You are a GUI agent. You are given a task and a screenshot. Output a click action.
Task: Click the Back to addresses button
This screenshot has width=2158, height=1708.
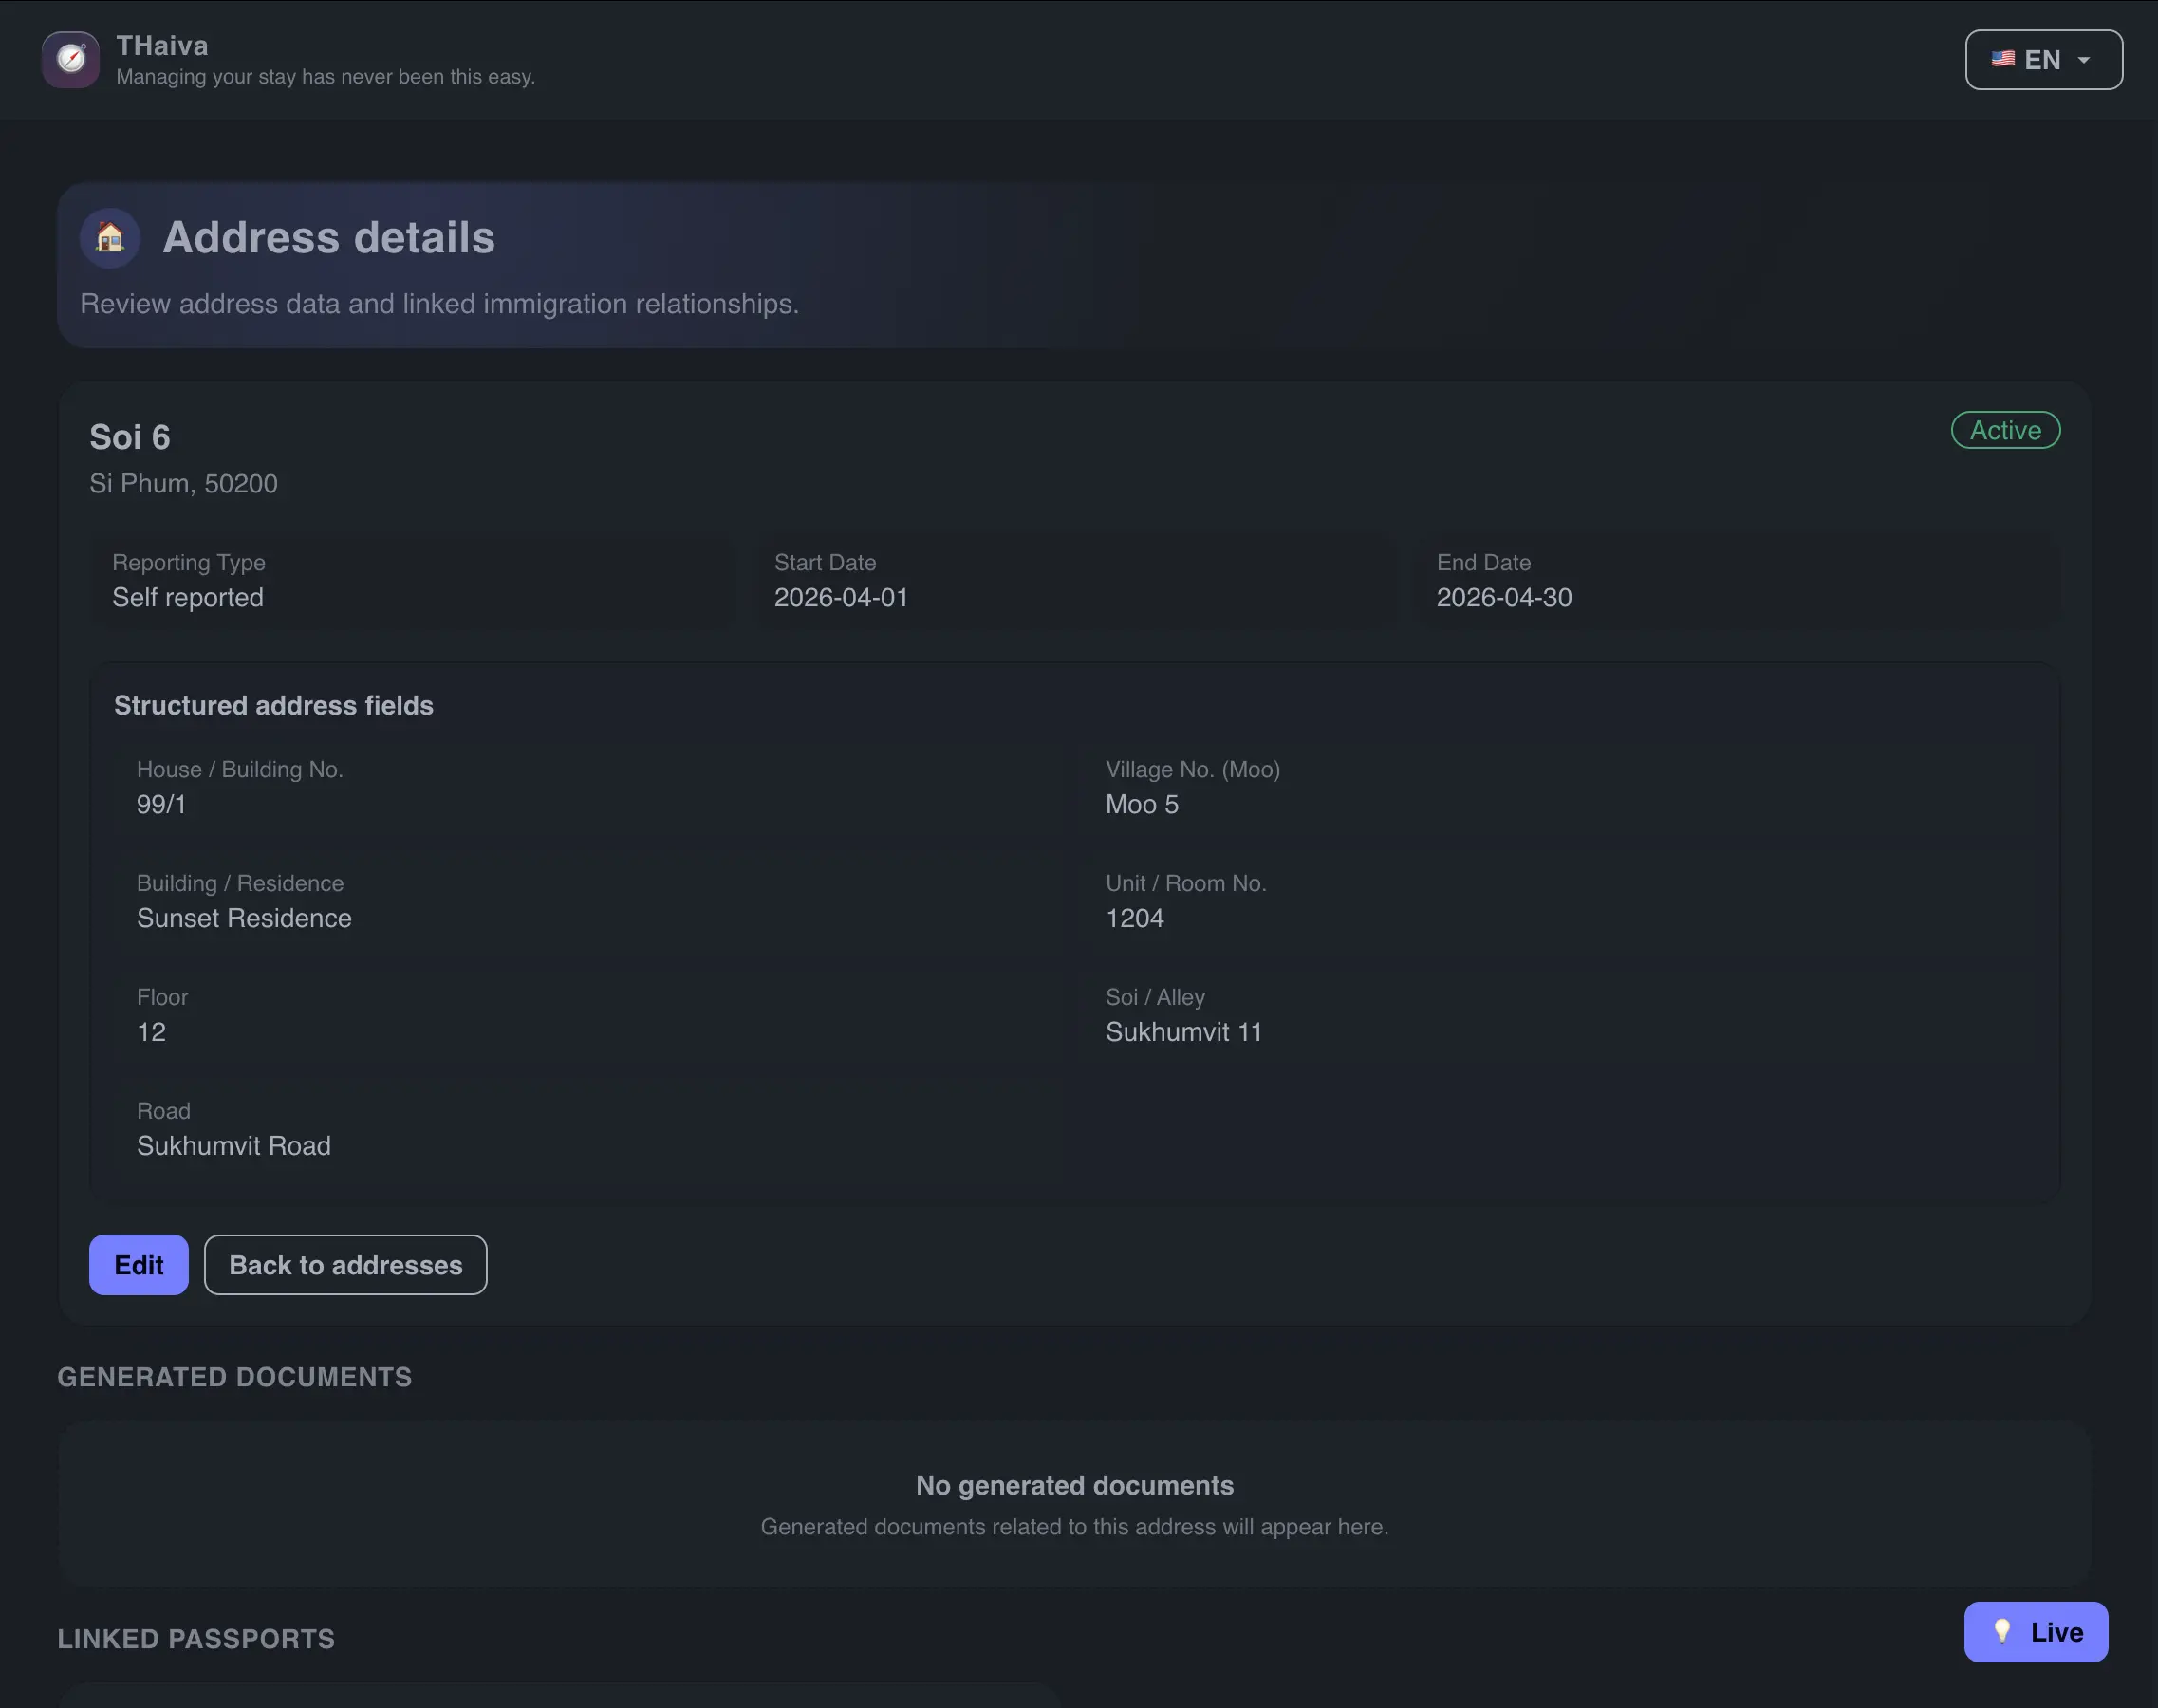[345, 1264]
